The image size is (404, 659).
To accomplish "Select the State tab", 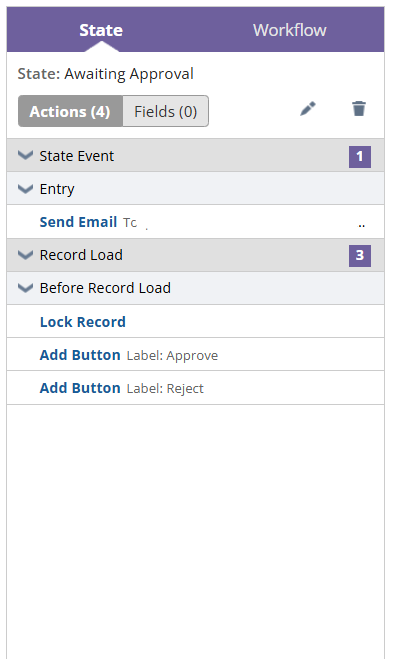I will (101, 30).
